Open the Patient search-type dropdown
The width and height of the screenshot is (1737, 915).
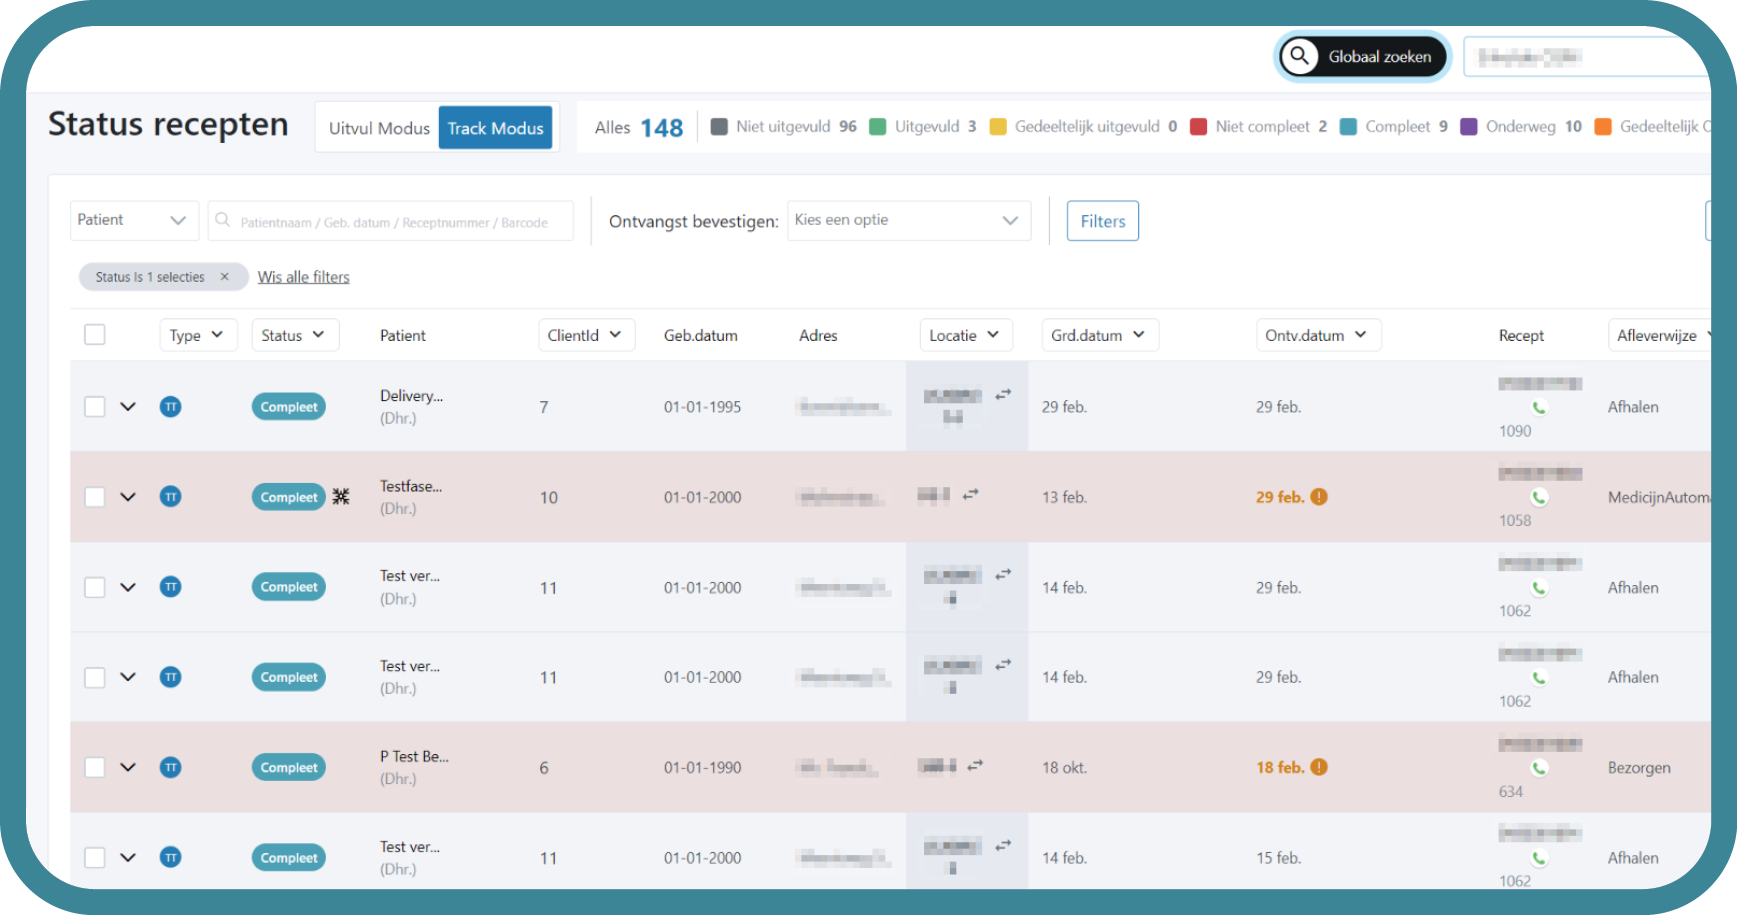coord(134,220)
